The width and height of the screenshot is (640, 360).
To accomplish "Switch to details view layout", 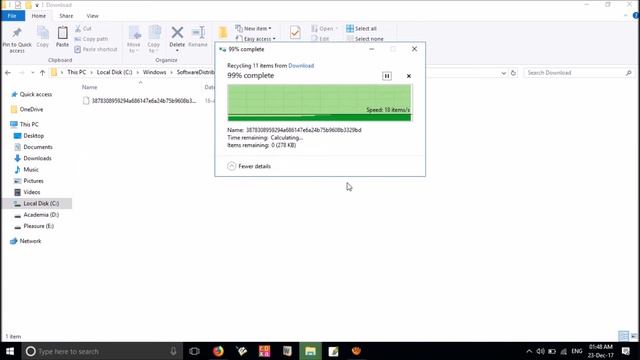I will (x=623, y=336).
